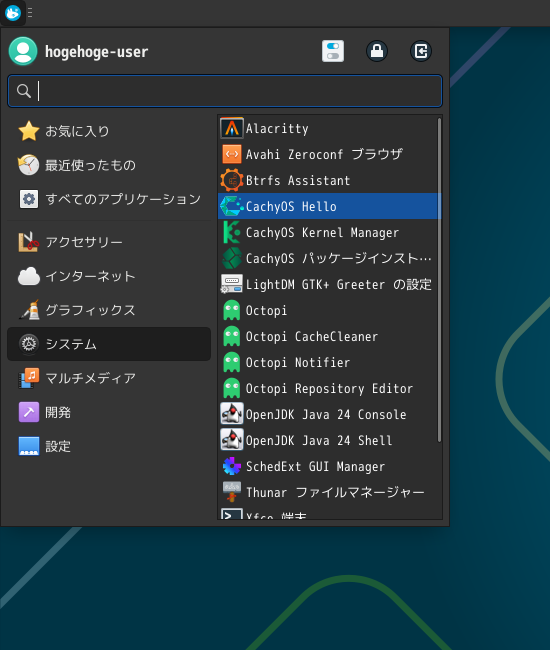The height and width of the screenshot is (650, 550).
Task: Click the hogehoge-user name label
Action: pyautogui.click(x=97, y=52)
